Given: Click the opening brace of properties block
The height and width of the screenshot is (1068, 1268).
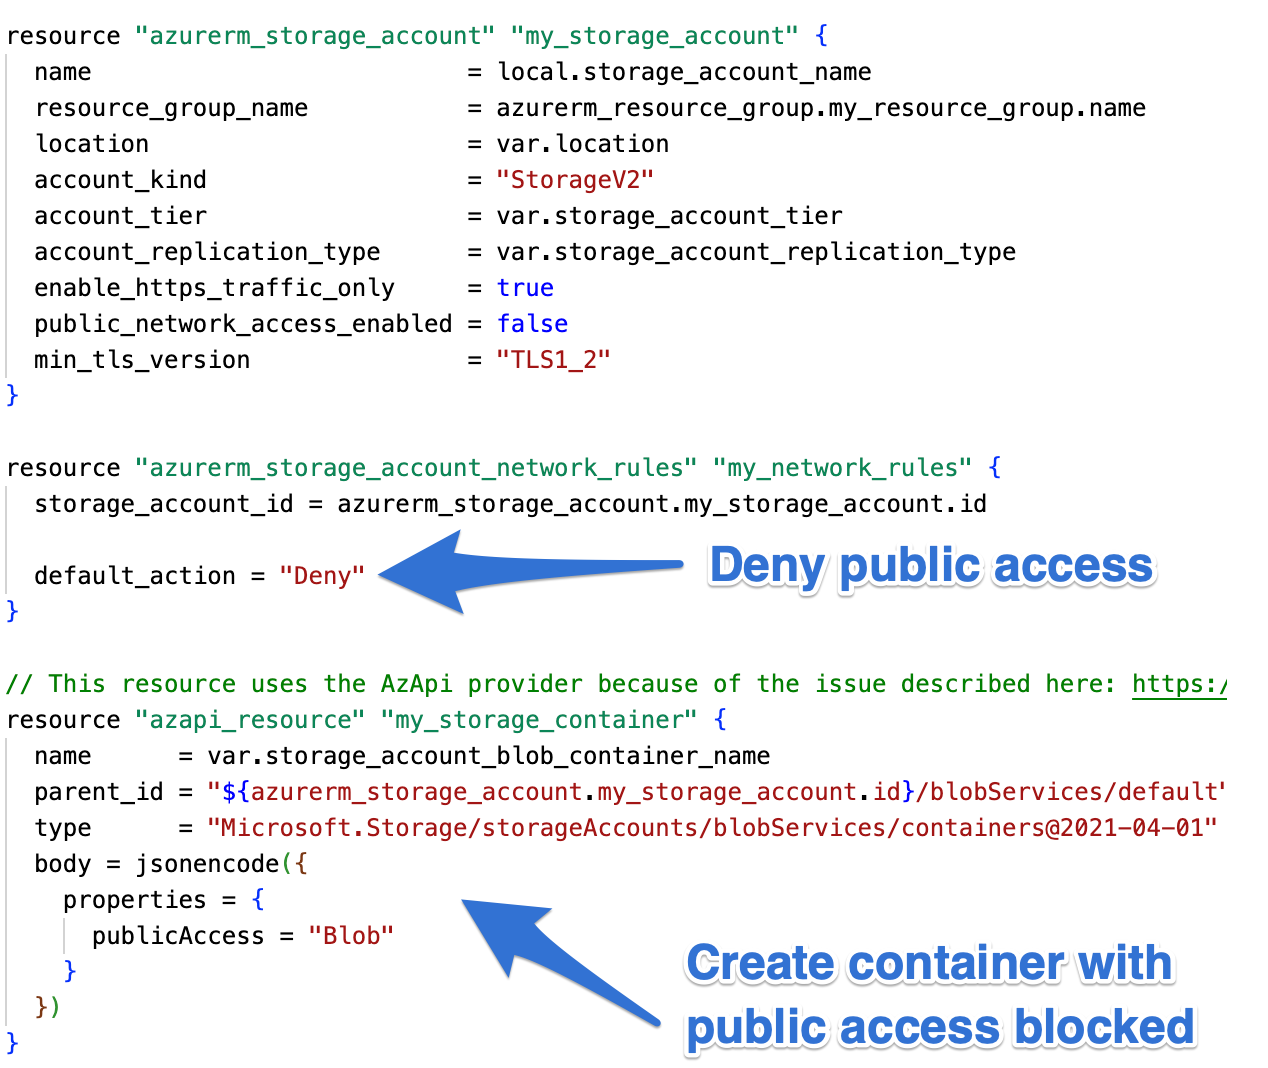Looking at the screenshot, I should [258, 900].
